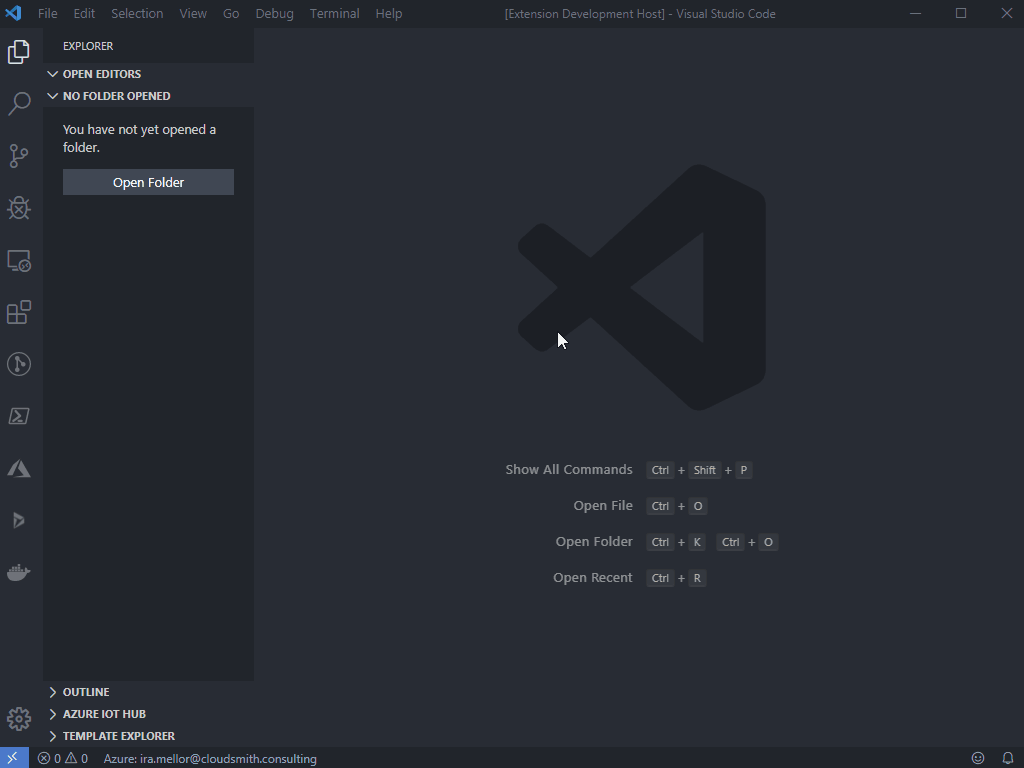Open the File menu
The width and height of the screenshot is (1024, 768).
tap(48, 13)
